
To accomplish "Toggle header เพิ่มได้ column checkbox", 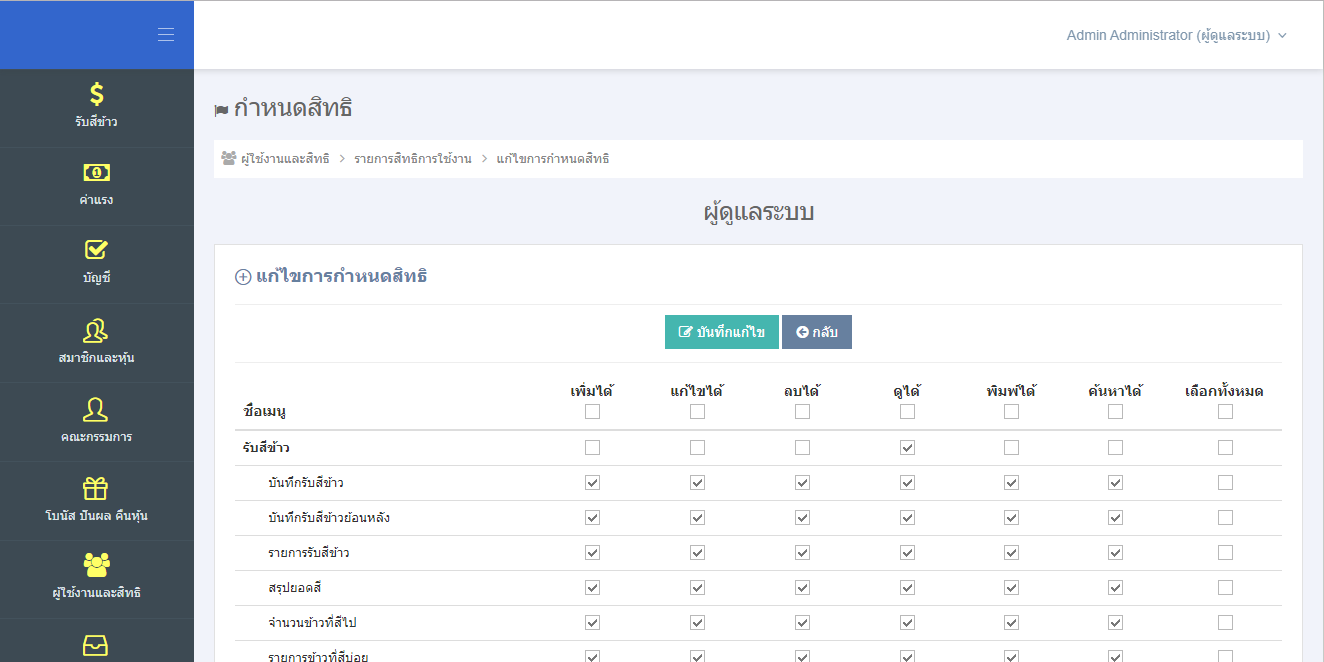I will click(x=592, y=412).
